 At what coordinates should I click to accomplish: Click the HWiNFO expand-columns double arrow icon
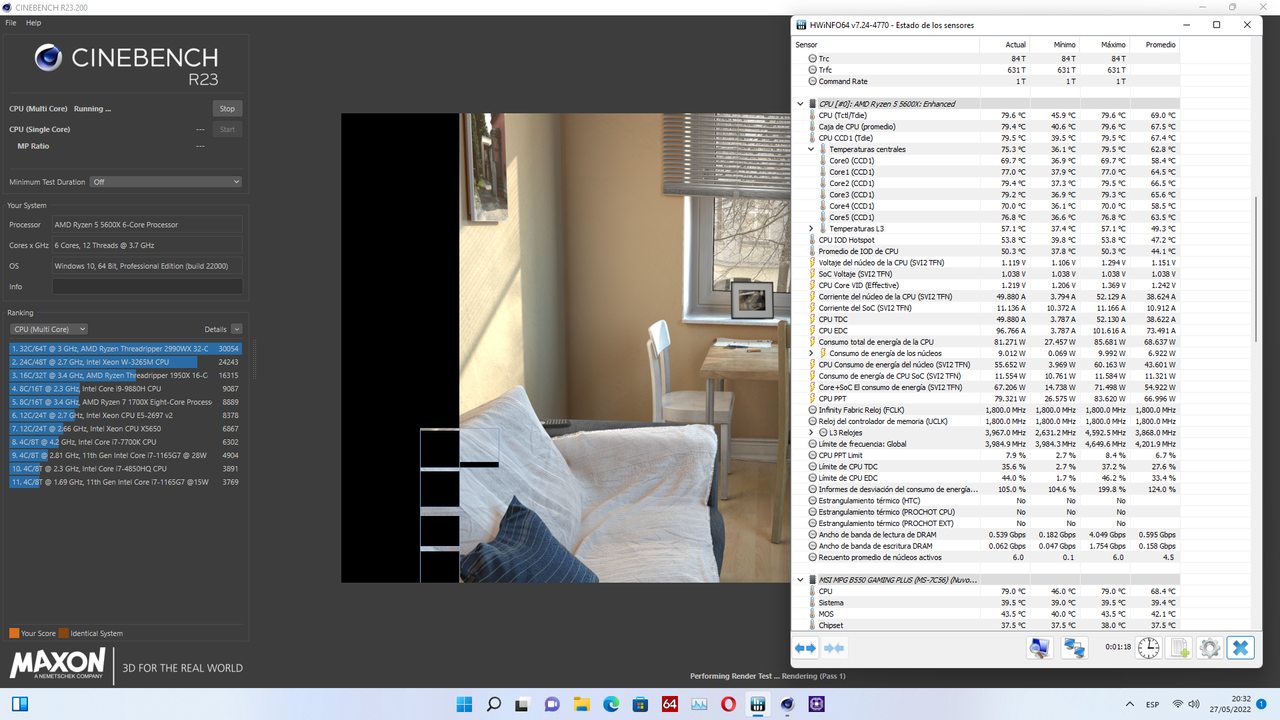(806, 648)
